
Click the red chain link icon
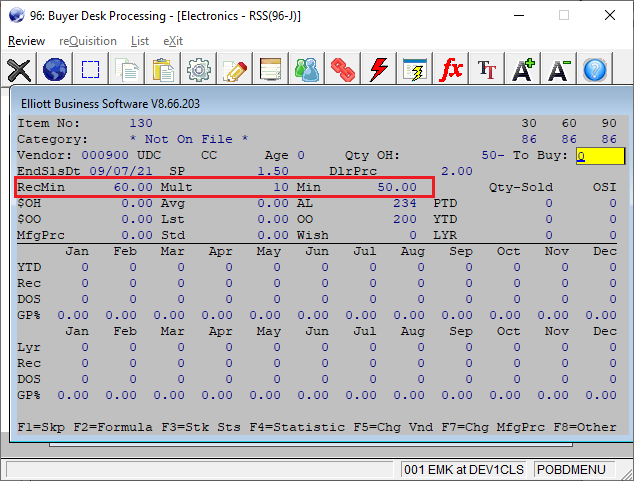point(343,70)
